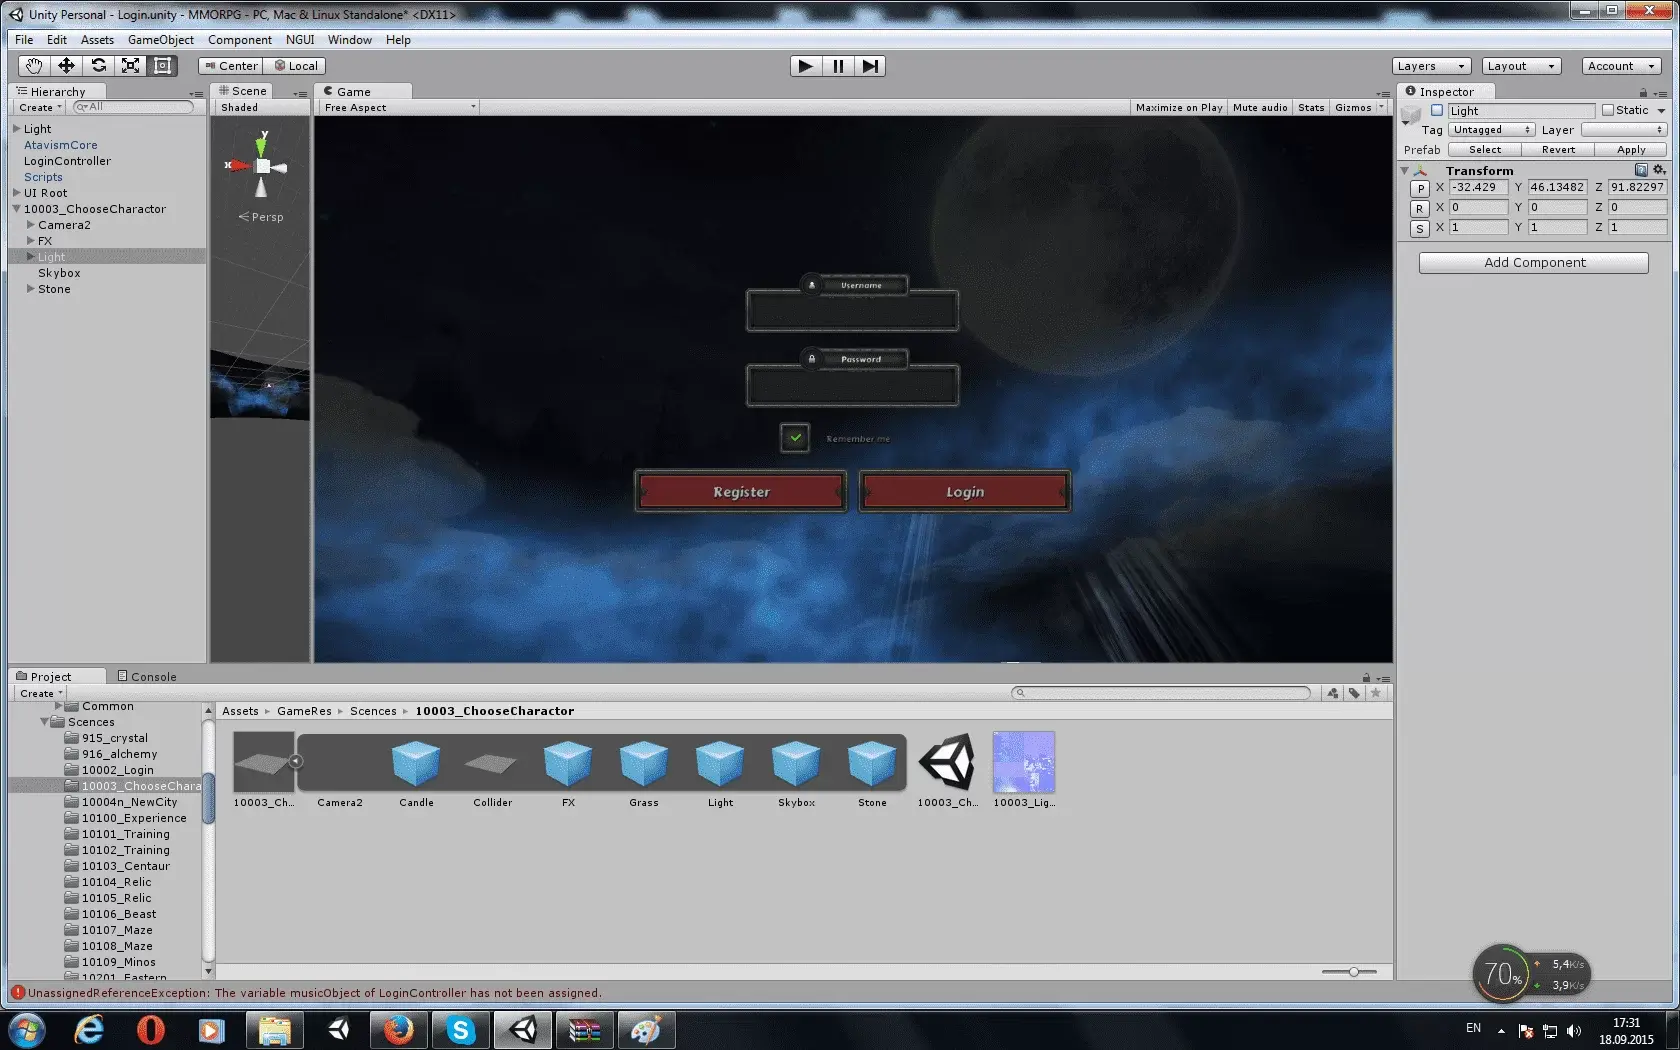The image size is (1680, 1050).
Task: Click the Login button in Game view
Action: (x=965, y=492)
